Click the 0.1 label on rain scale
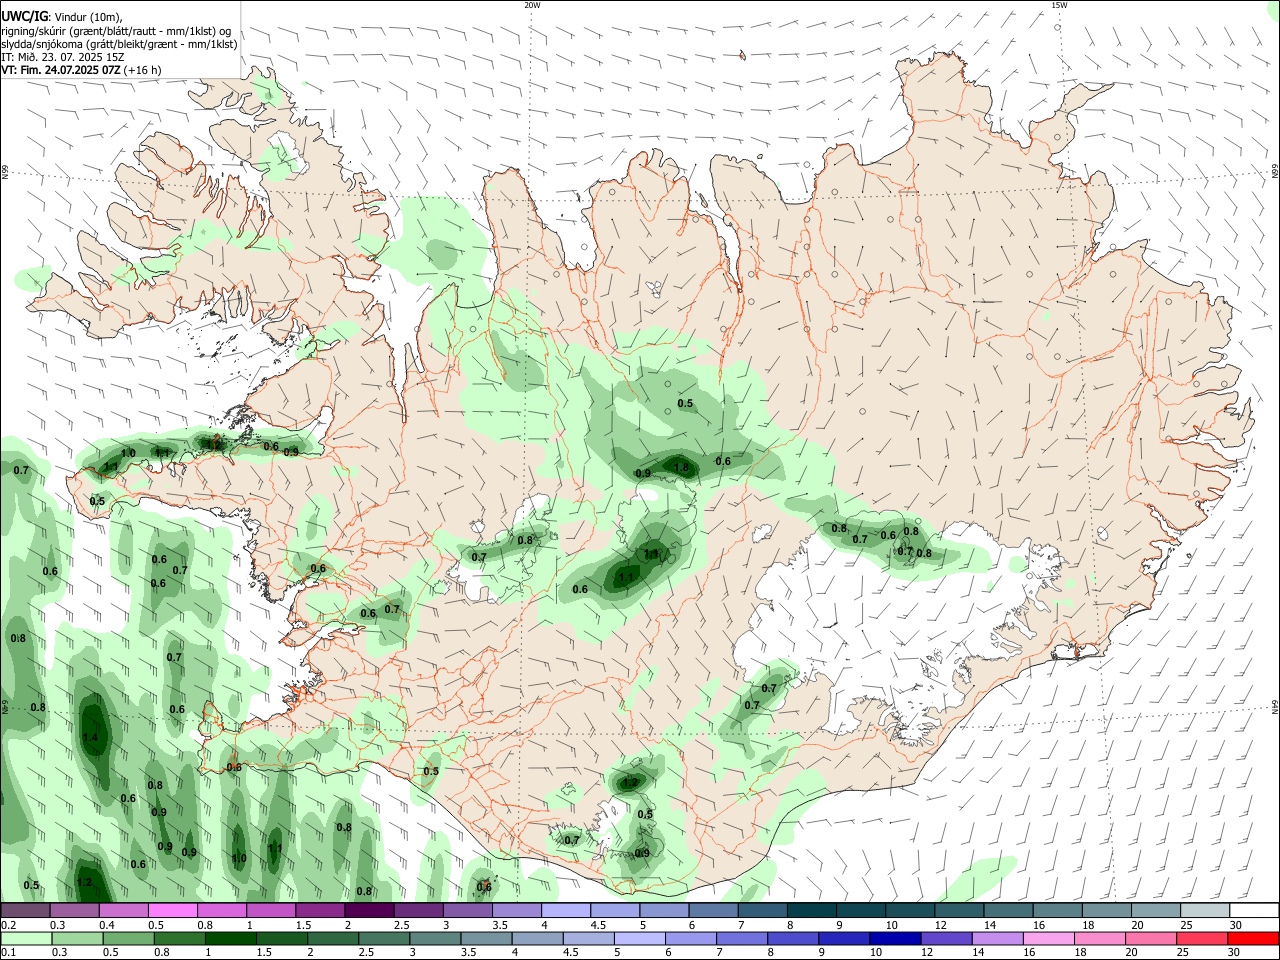 (9, 952)
